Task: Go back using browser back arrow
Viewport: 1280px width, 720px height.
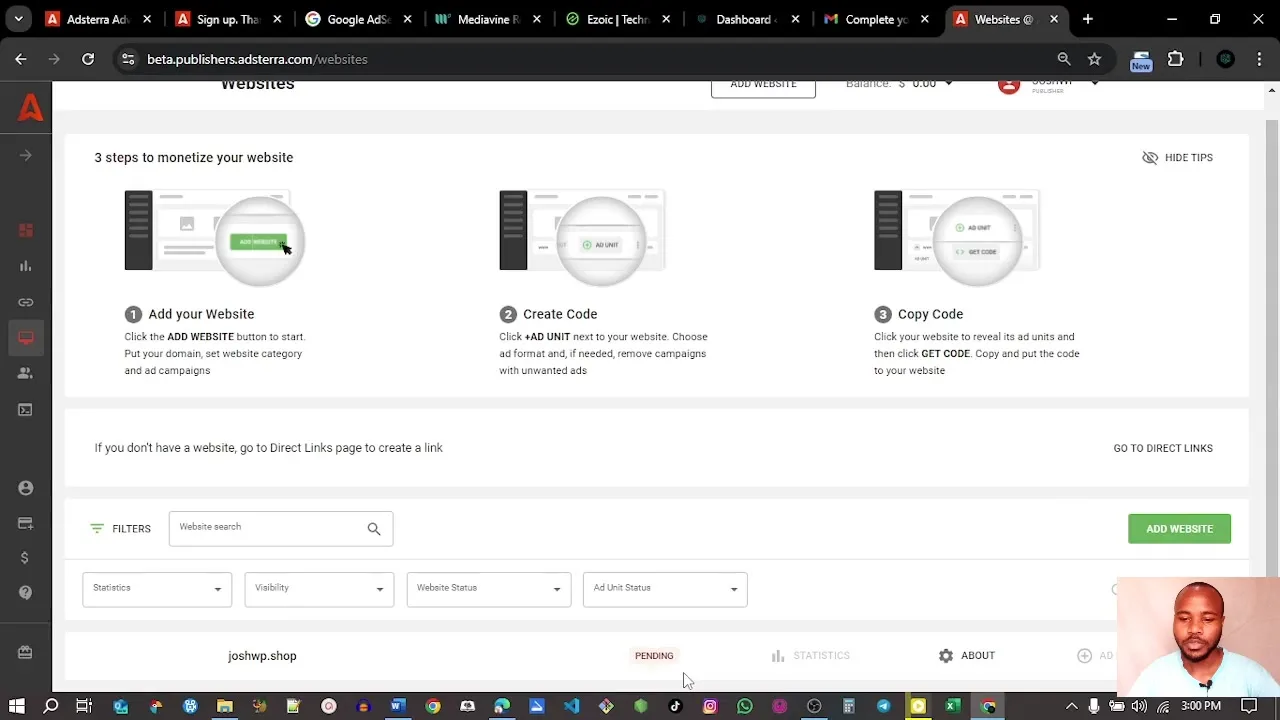Action: click(x=21, y=59)
